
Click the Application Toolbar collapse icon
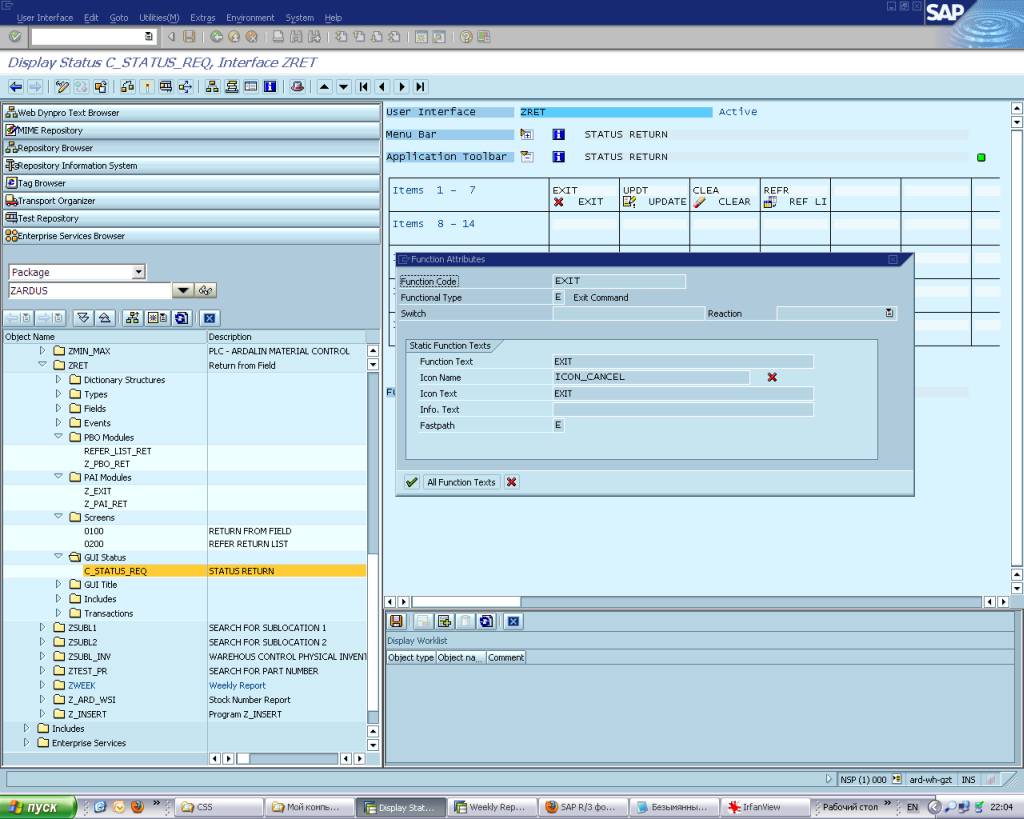coord(526,157)
